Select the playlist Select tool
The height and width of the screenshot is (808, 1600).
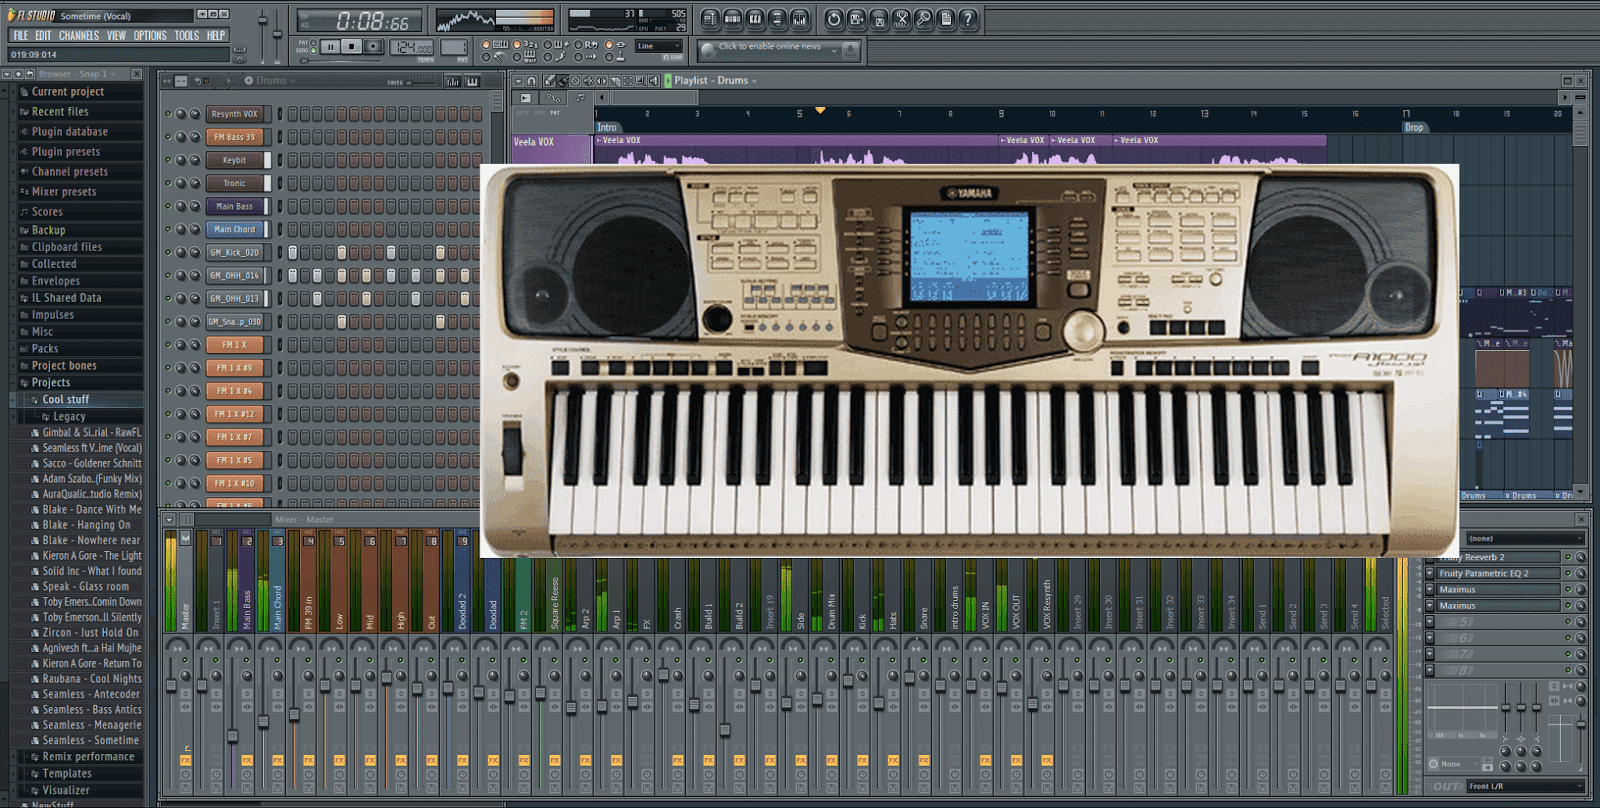pyautogui.click(x=628, y=80)
